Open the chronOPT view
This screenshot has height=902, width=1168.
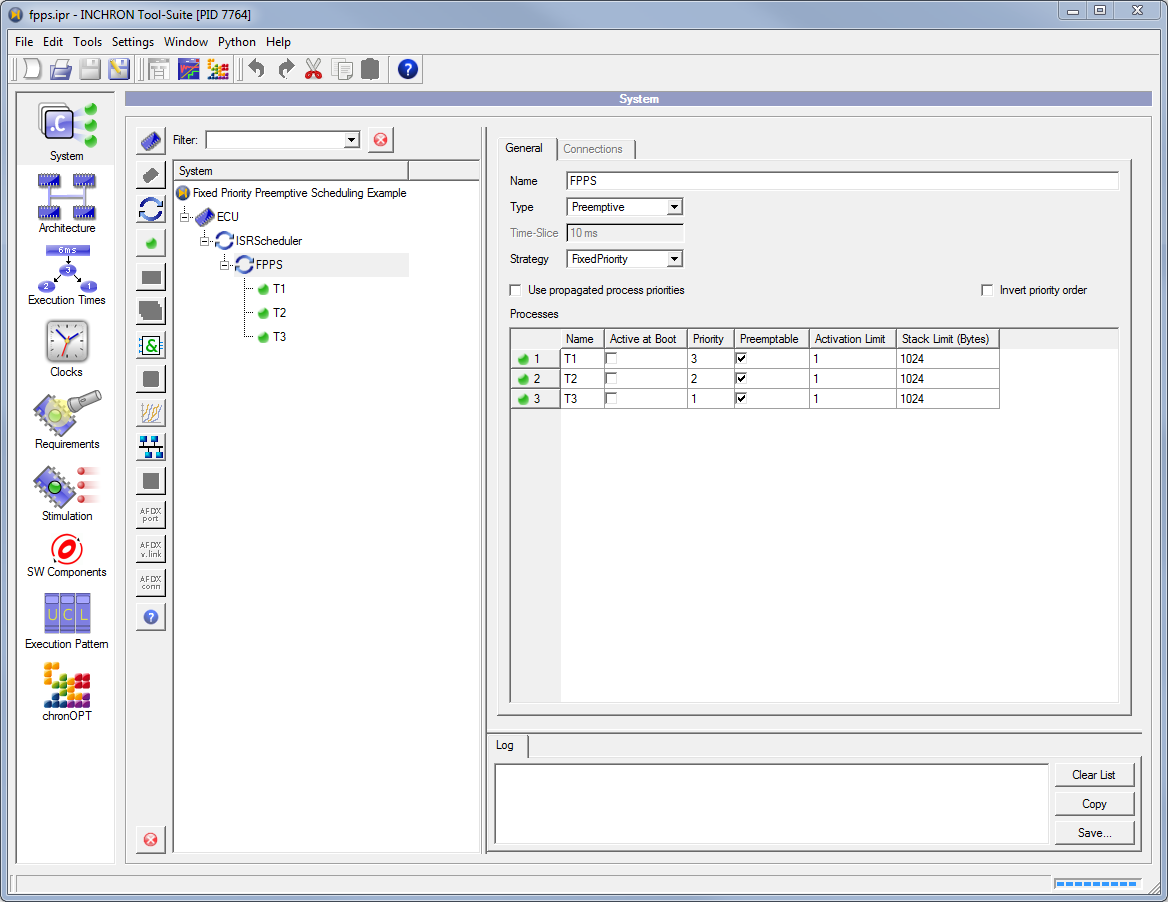click(66, 692)
